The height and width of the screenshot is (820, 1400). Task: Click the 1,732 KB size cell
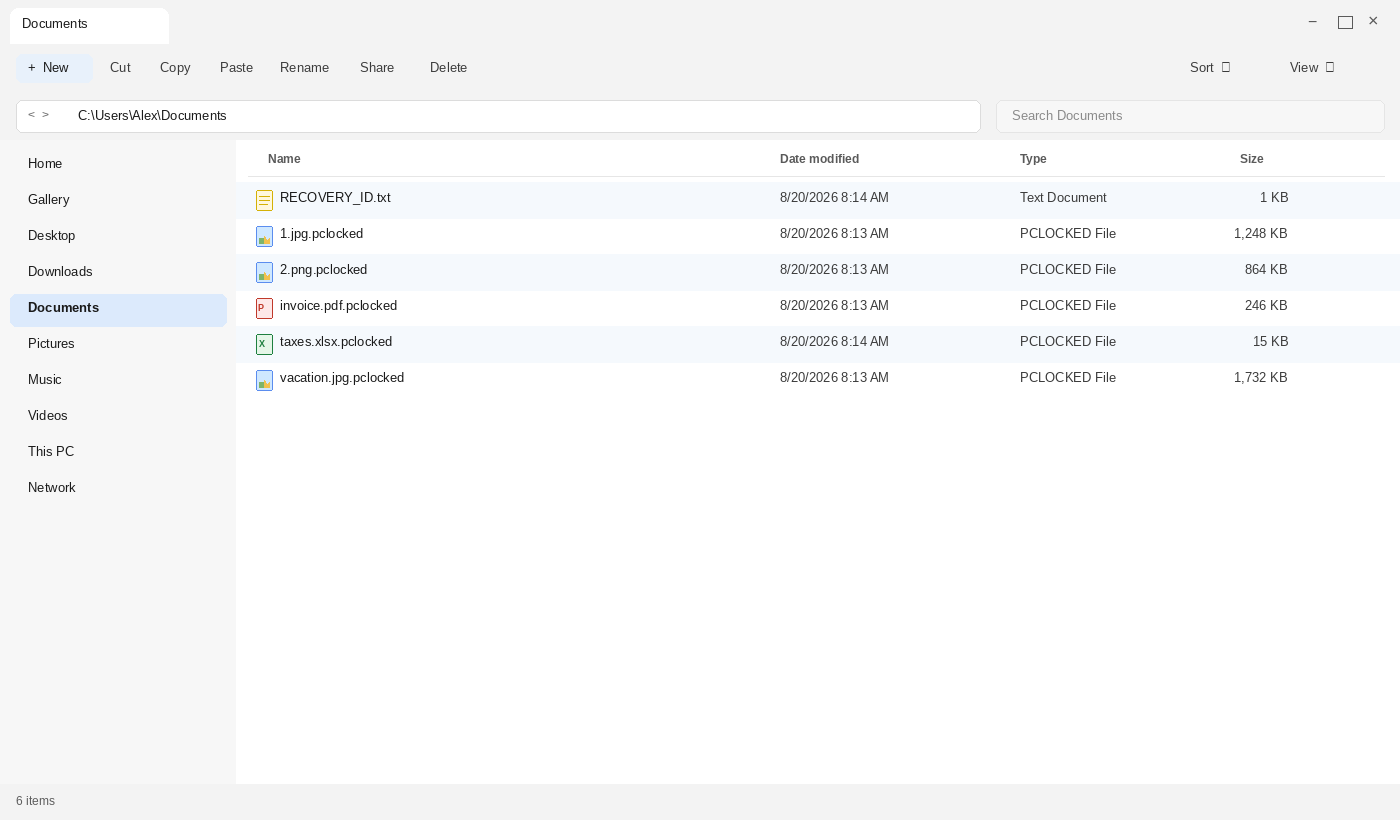tap(1261, 378)
